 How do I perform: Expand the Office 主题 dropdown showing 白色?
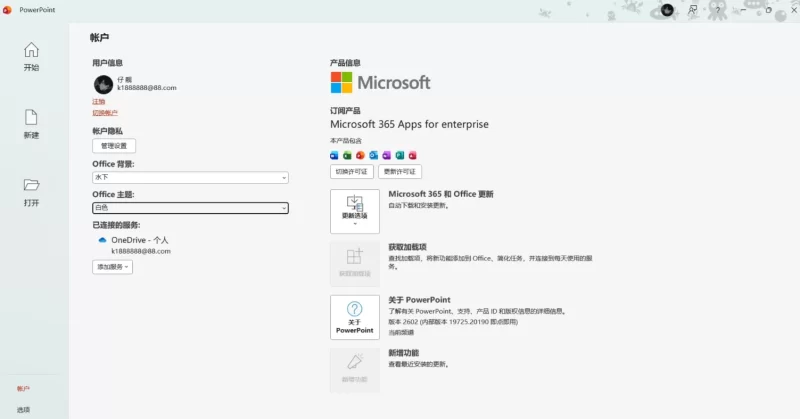pos(190,208)
